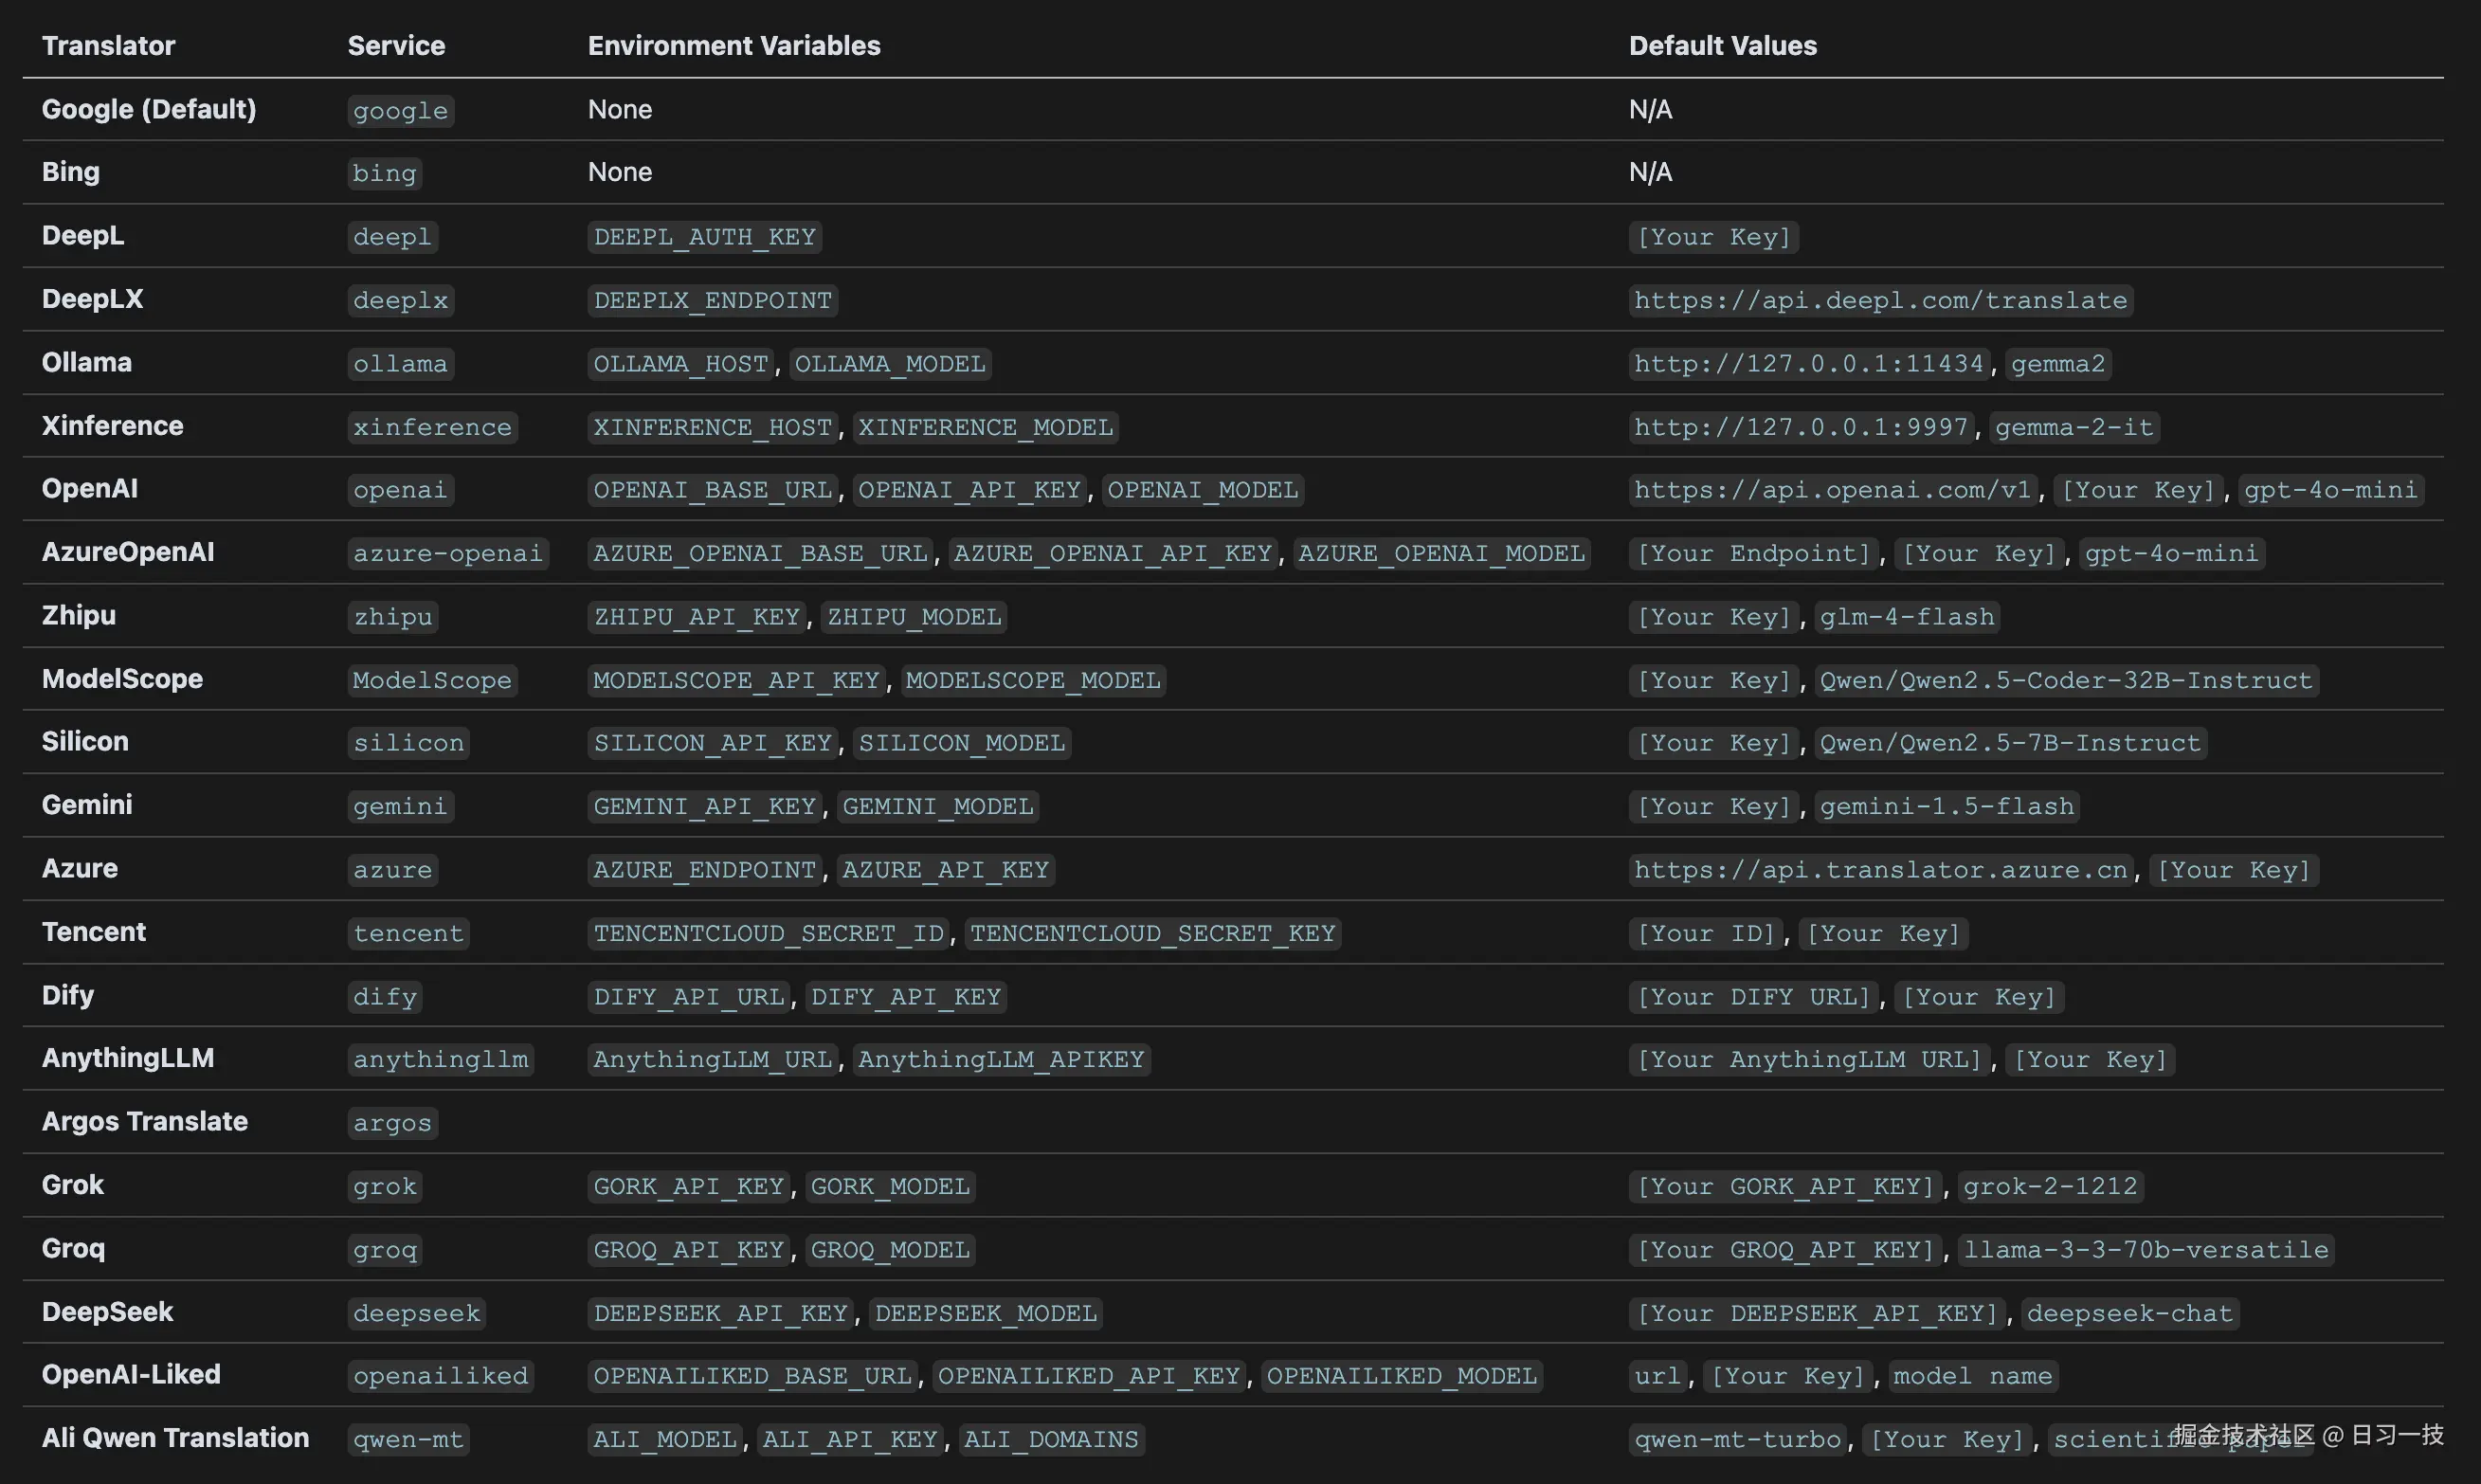Click "N/A" in the Google row
The width and height of the screenshot is (2481, 1484).
click(1650, 109)
